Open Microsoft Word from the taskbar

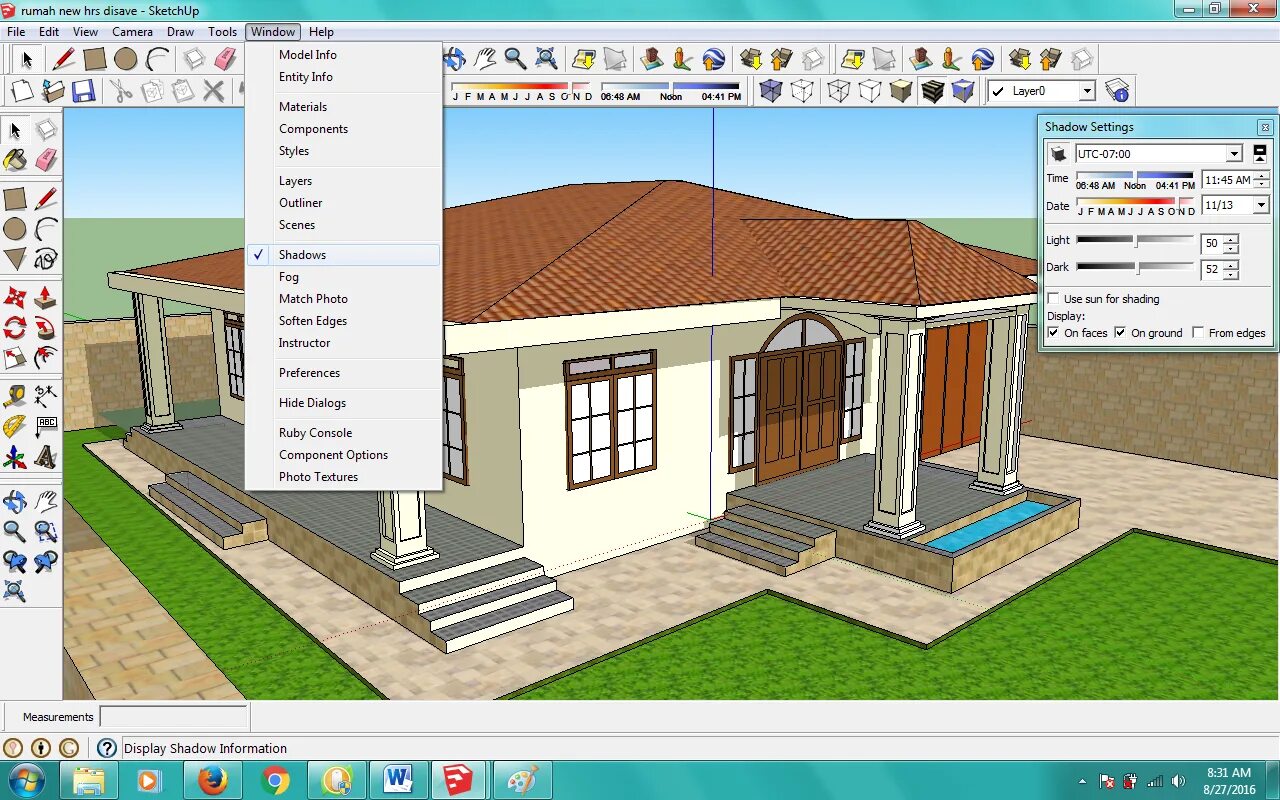pyautogui.click(x=398, y=780)
